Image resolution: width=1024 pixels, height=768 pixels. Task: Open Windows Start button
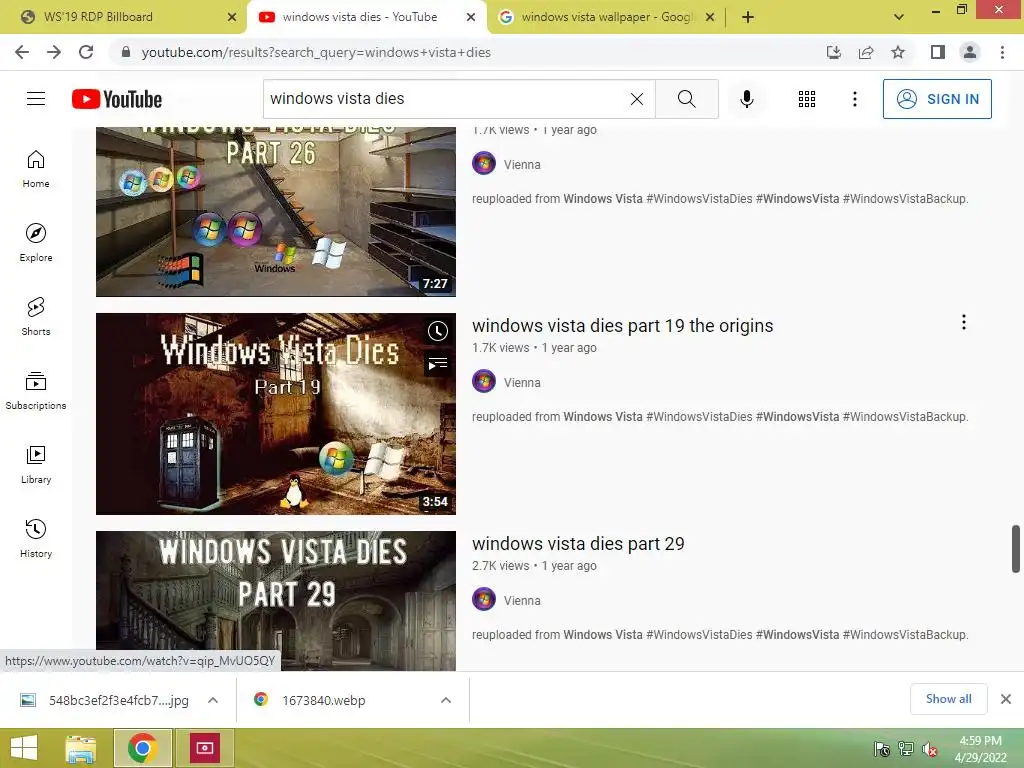[x=24, y=748]
